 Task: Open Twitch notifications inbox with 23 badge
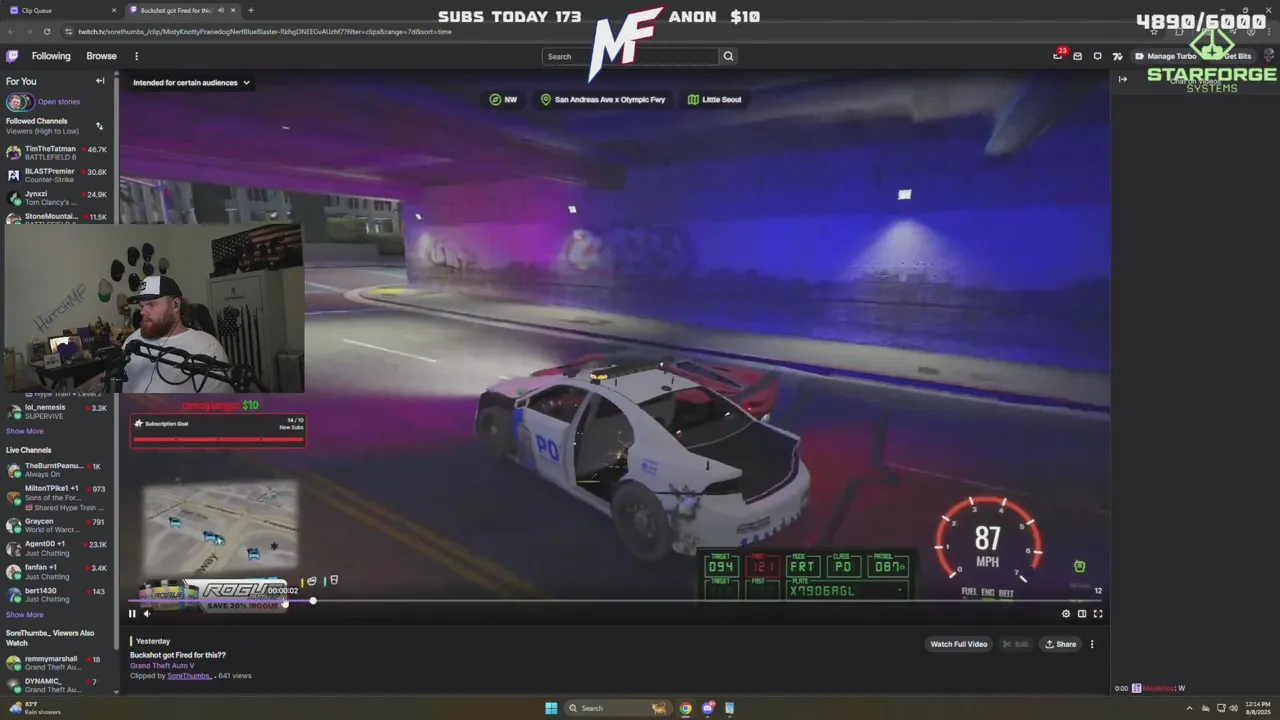1058,55
